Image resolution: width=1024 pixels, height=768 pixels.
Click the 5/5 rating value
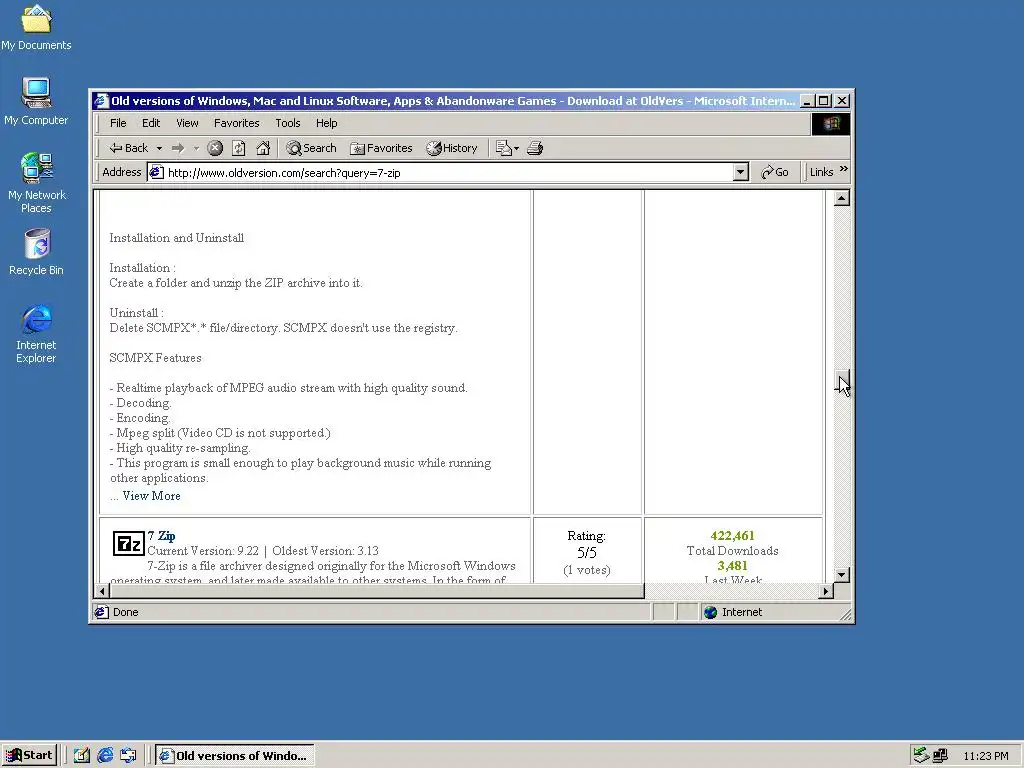pos(586,552)
